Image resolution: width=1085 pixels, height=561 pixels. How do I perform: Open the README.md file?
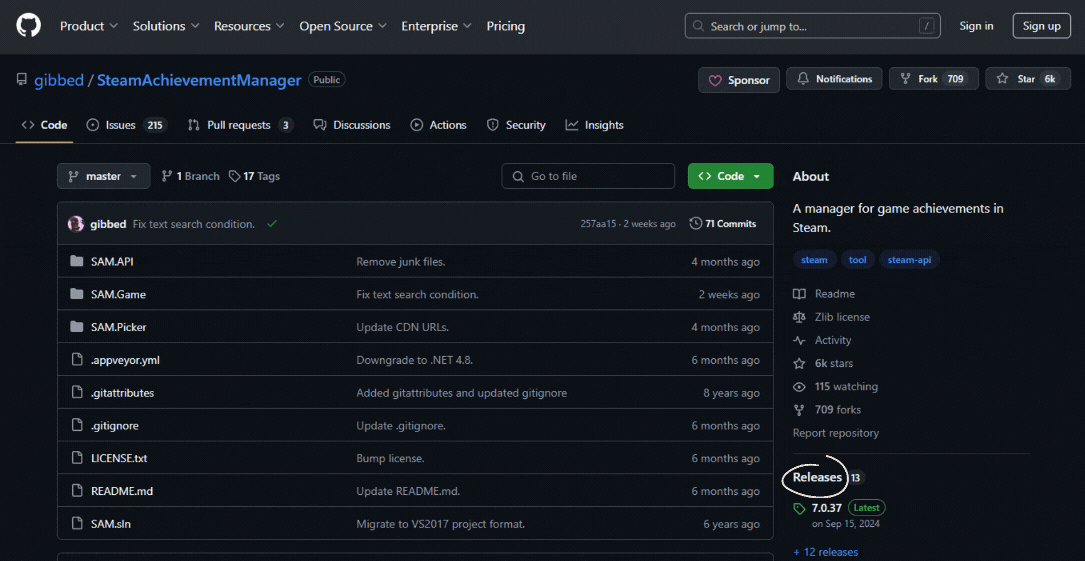pos(122,491)
